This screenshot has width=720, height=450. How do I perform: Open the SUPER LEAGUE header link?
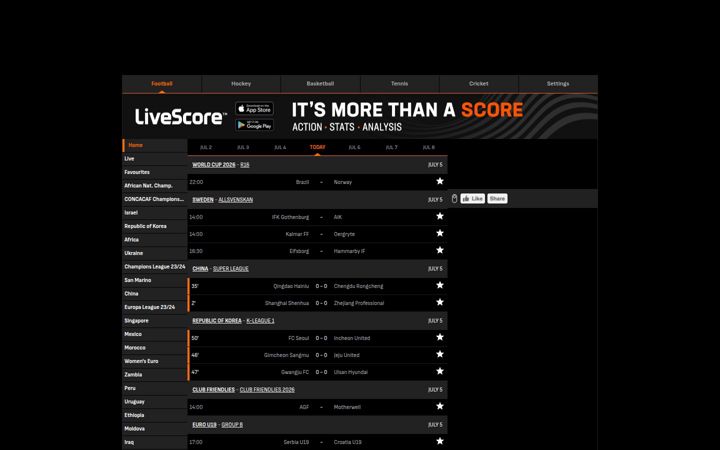[x=231, y=269]
